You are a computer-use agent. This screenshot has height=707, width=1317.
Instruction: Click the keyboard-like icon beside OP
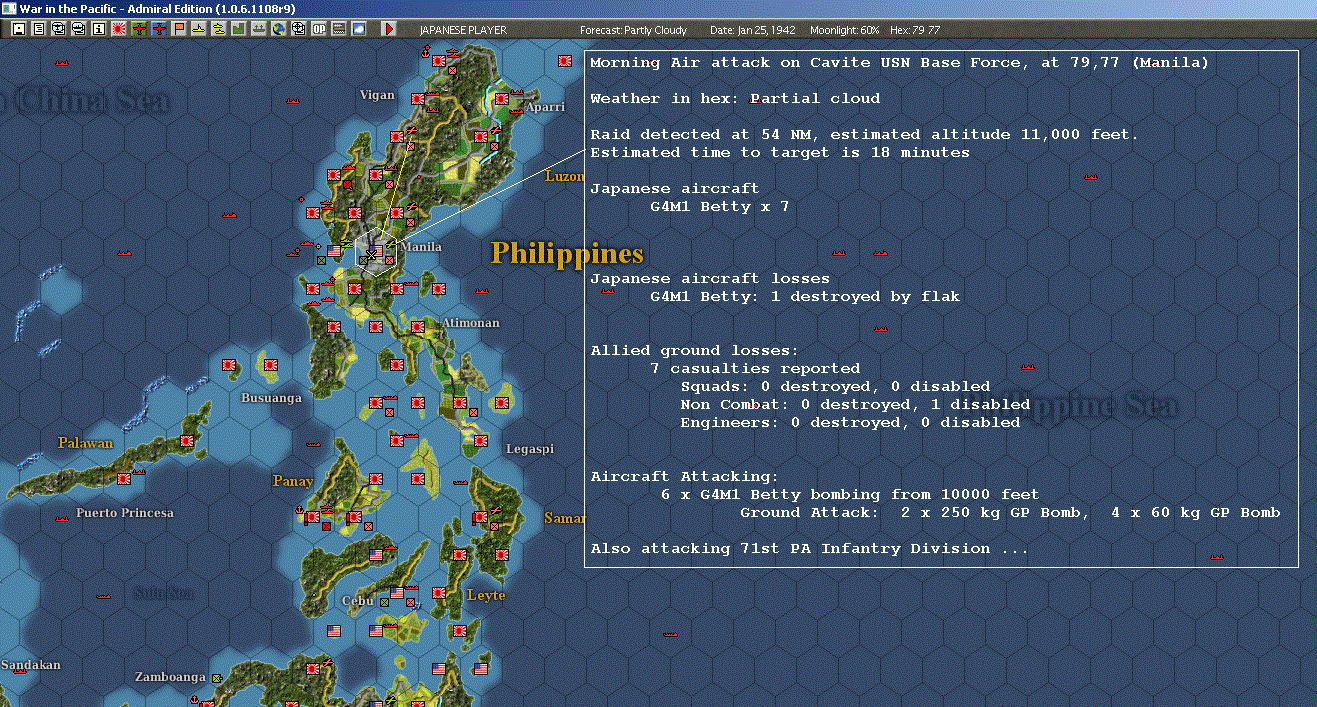click(338, 30)
